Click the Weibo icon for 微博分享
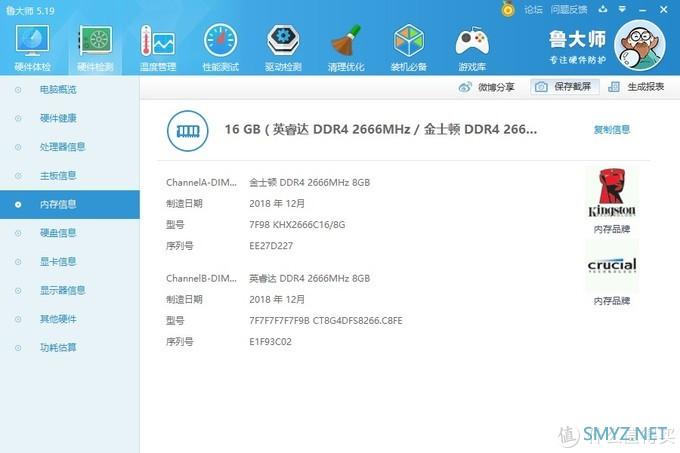 click(x=464, y=87)
